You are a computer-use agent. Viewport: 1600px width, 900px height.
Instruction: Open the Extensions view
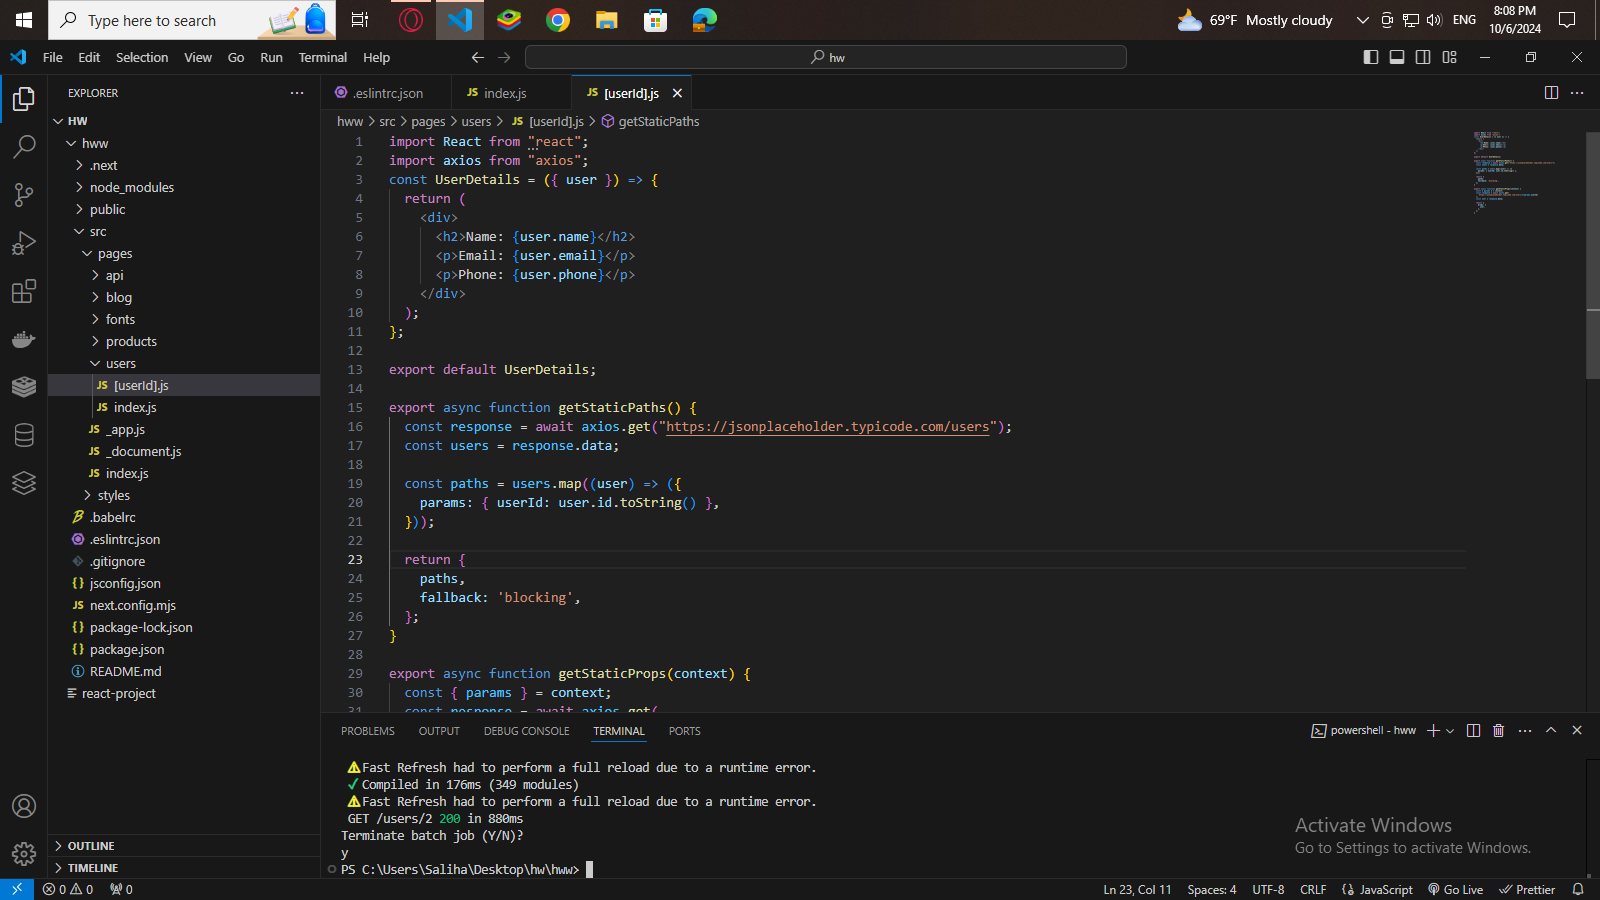click(x=24, y=291)
